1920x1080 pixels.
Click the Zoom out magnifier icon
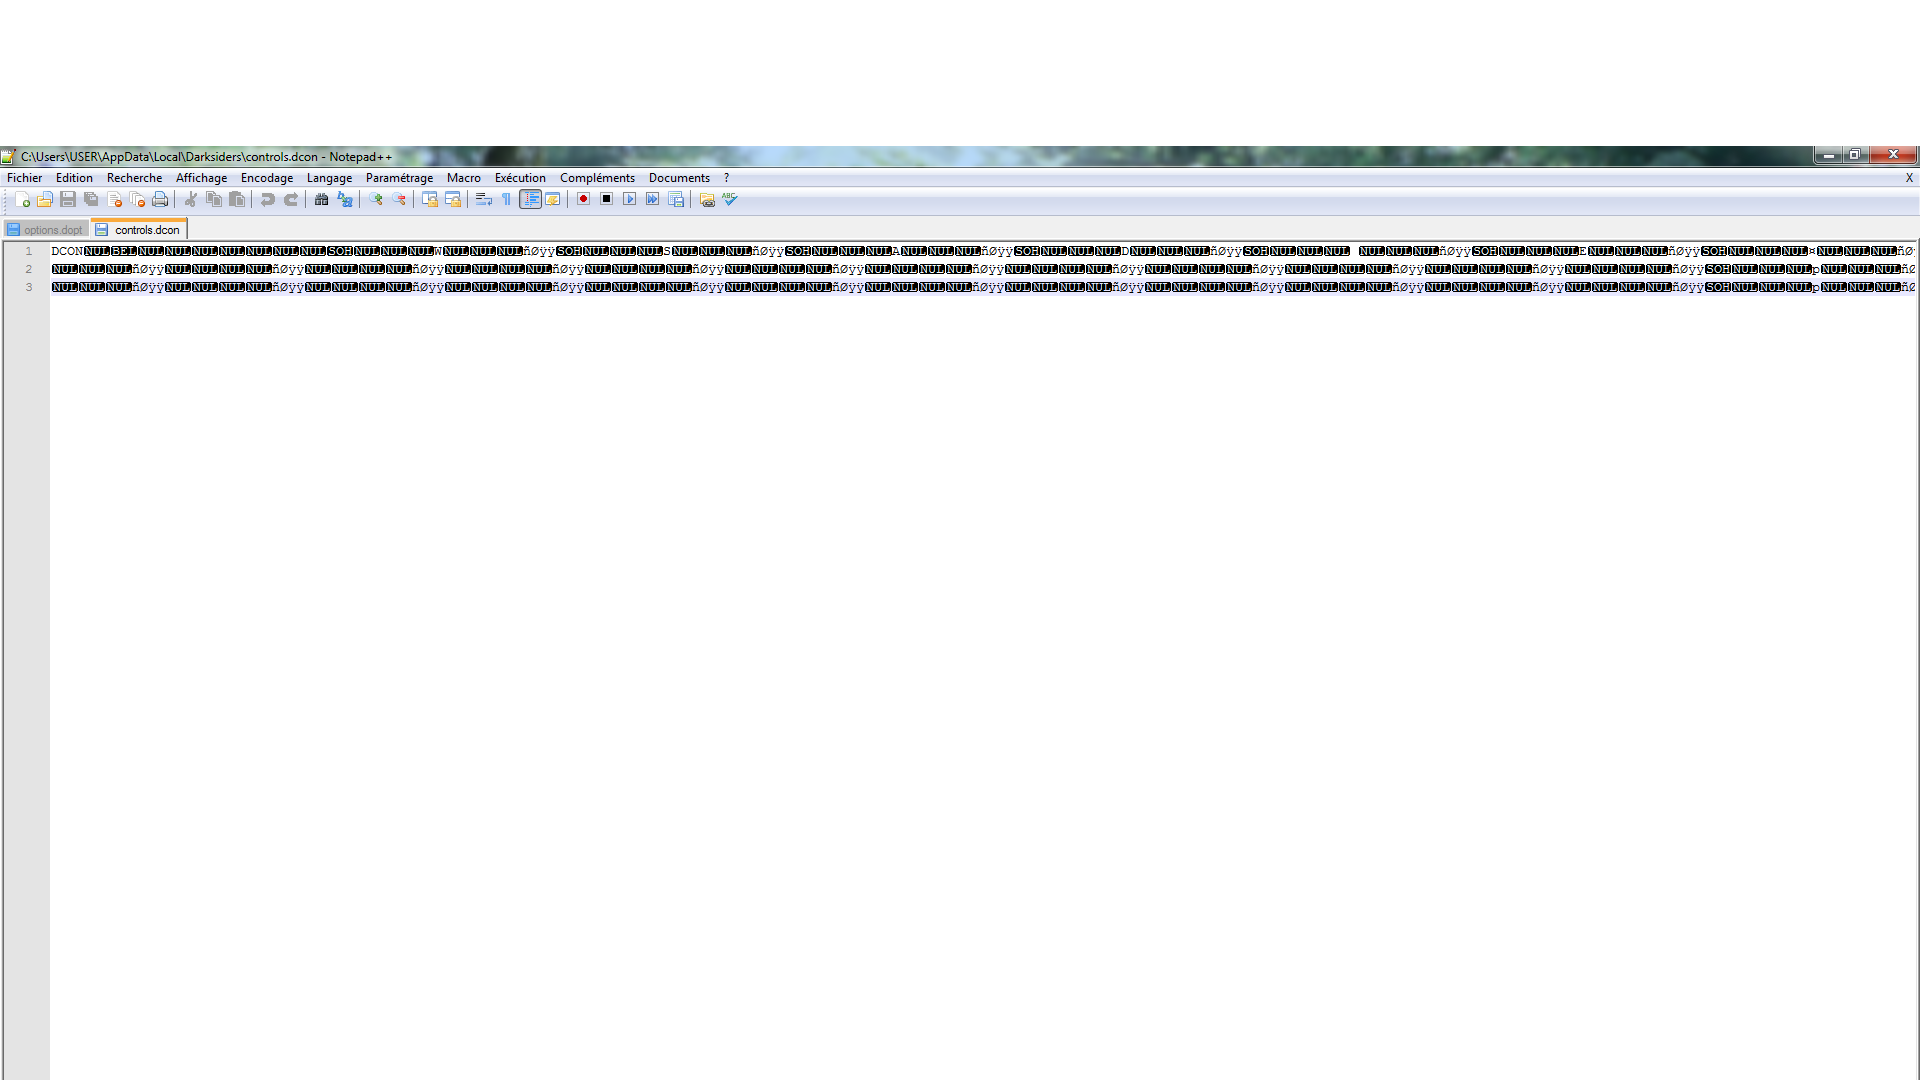click(x=399, y=200)
